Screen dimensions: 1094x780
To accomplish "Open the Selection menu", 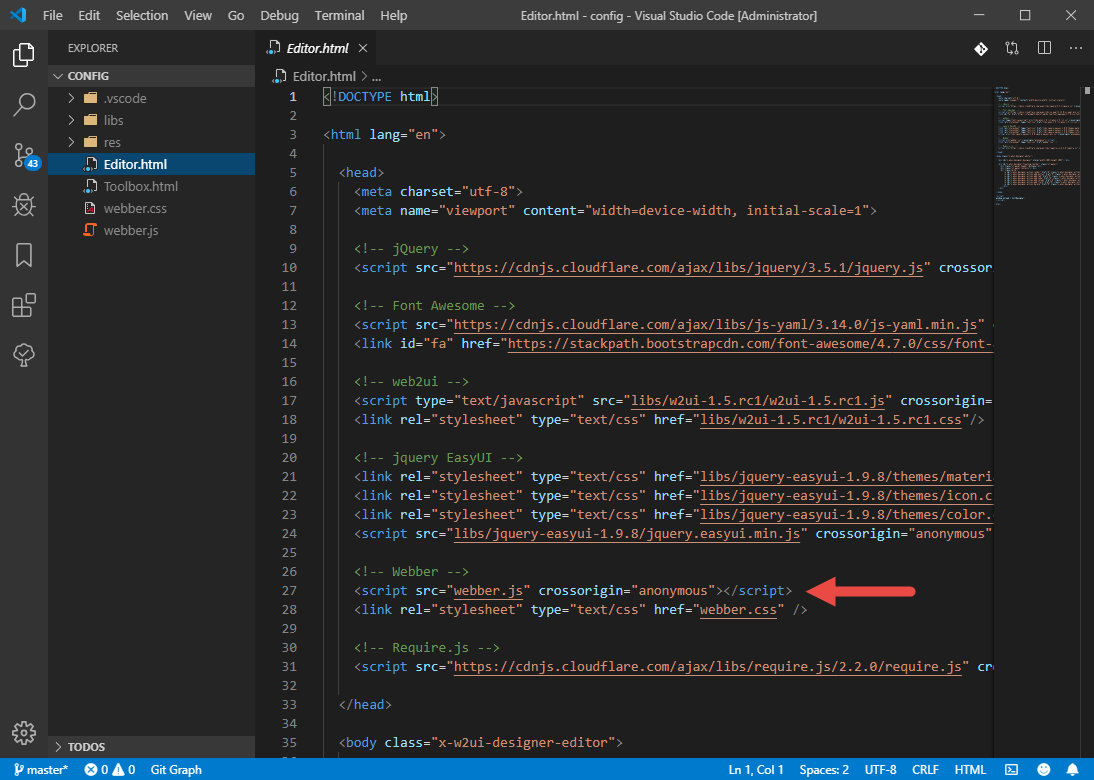I will pyautogui.click(x=142, y=15).
